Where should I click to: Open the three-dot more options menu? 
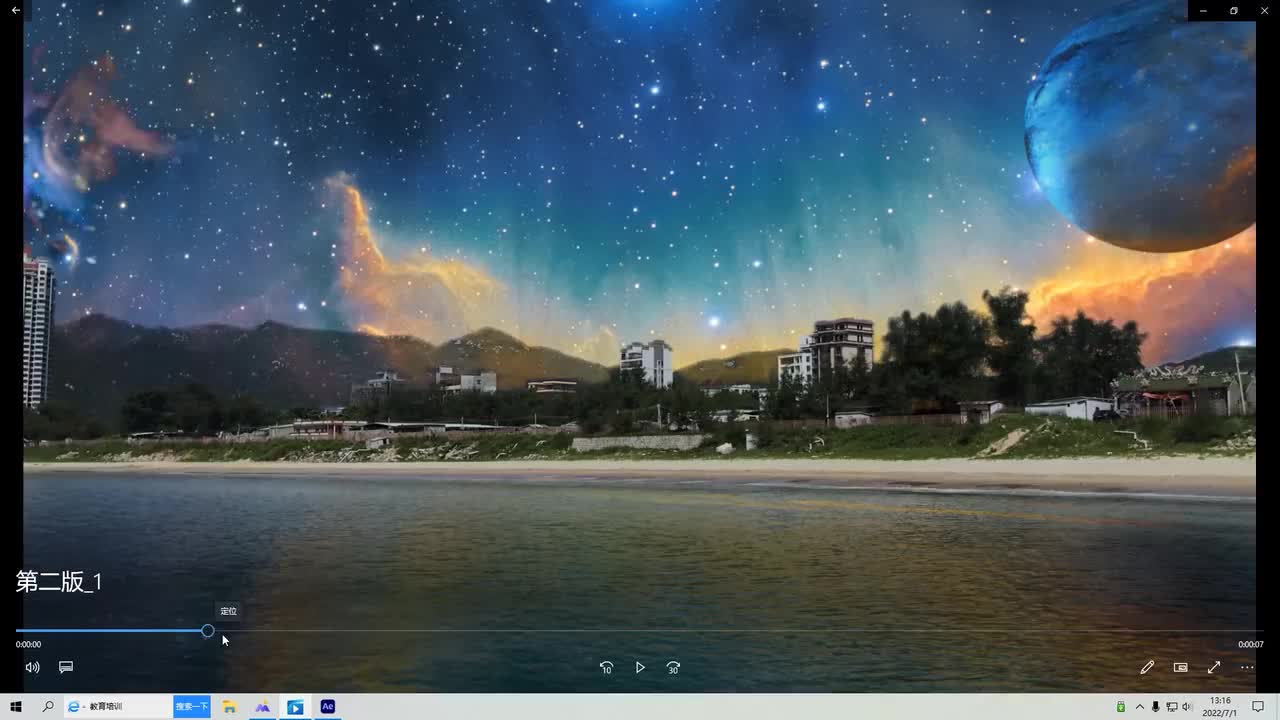(1247, 667)
